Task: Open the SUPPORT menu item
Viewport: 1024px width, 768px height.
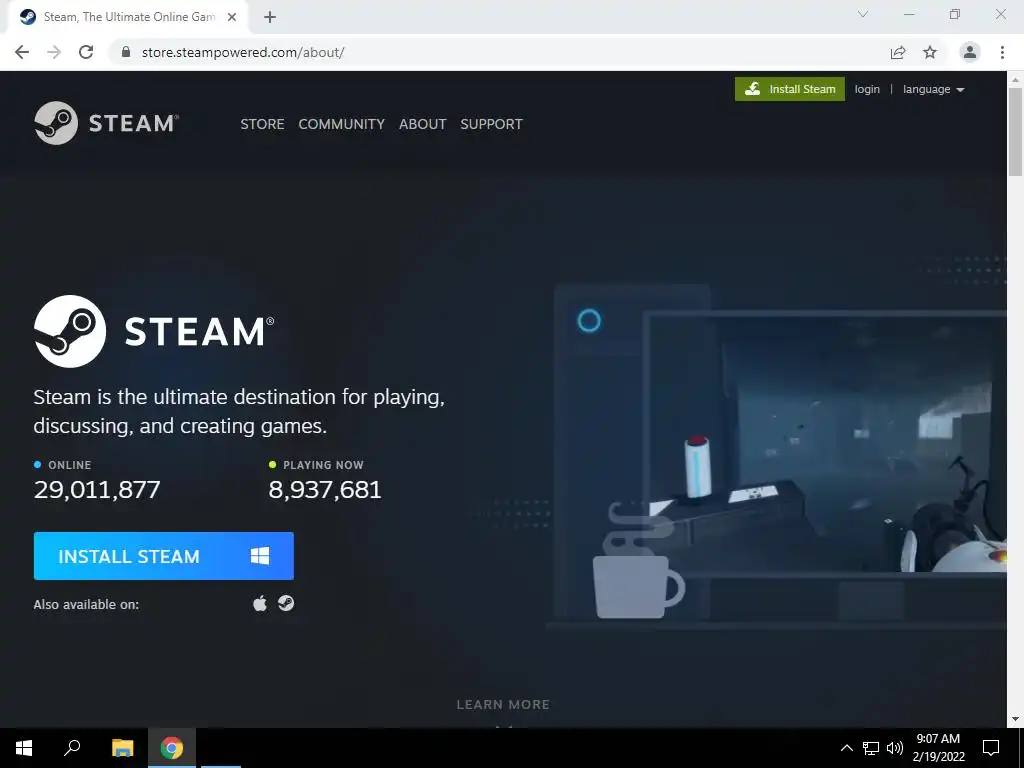Action: pyautogui.click(x=491, y=124)
